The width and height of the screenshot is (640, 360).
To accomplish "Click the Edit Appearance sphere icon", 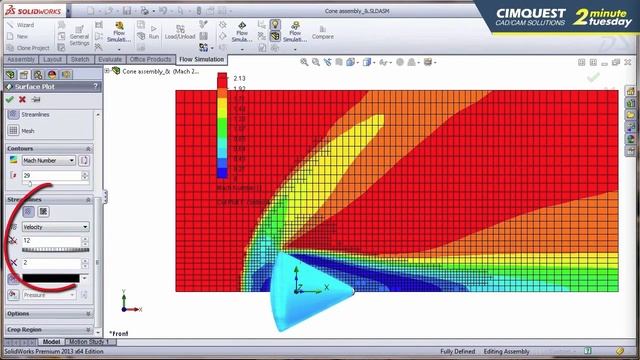I will (400, 62).
